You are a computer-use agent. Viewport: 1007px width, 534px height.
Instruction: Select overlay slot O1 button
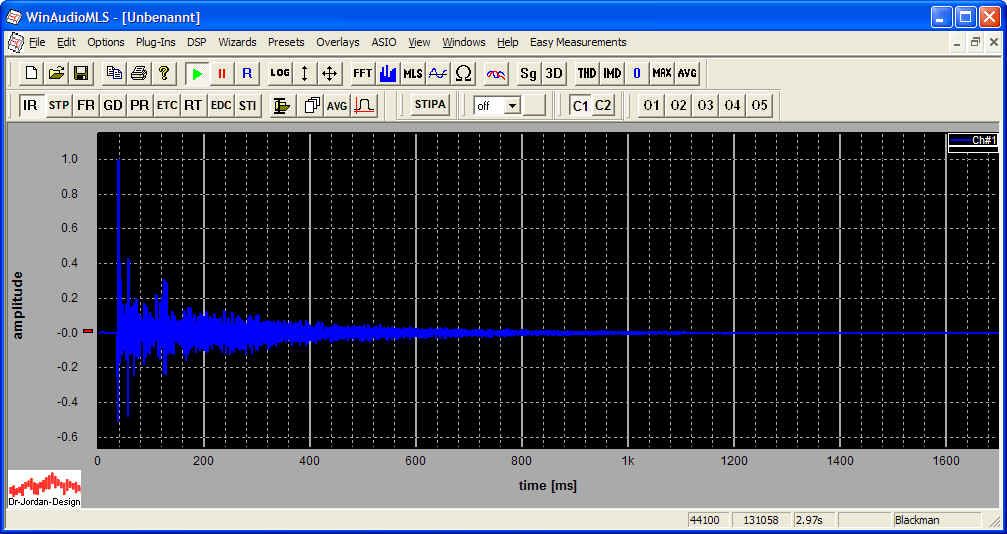click(652, 105)
